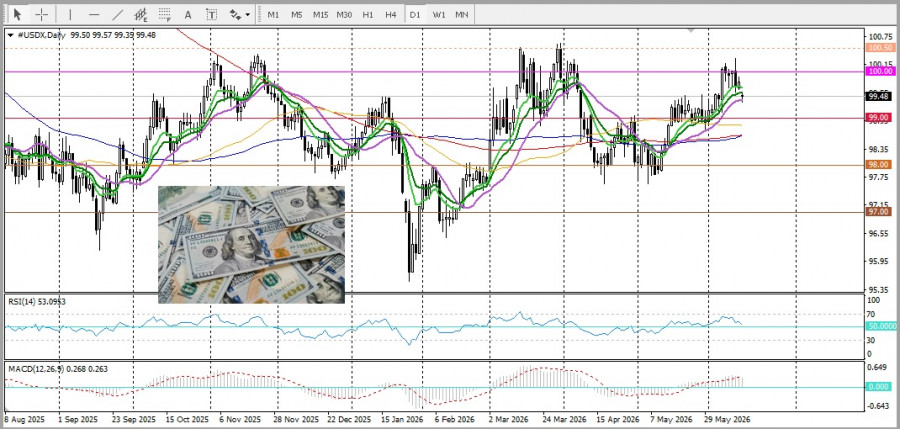Draw a vertical line tool
Screen dimensions: 900x429
70,14
